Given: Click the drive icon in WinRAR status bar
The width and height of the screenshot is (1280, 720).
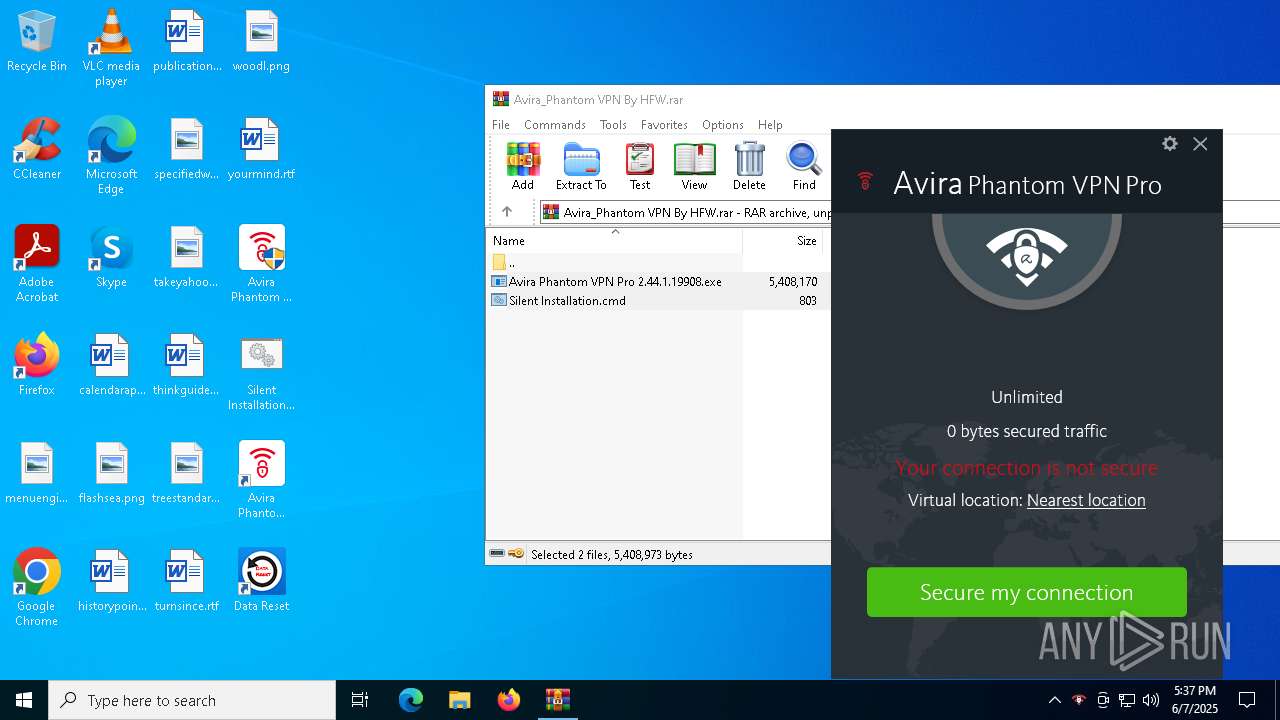Looking at the screenshot, I should coord(497,554).
